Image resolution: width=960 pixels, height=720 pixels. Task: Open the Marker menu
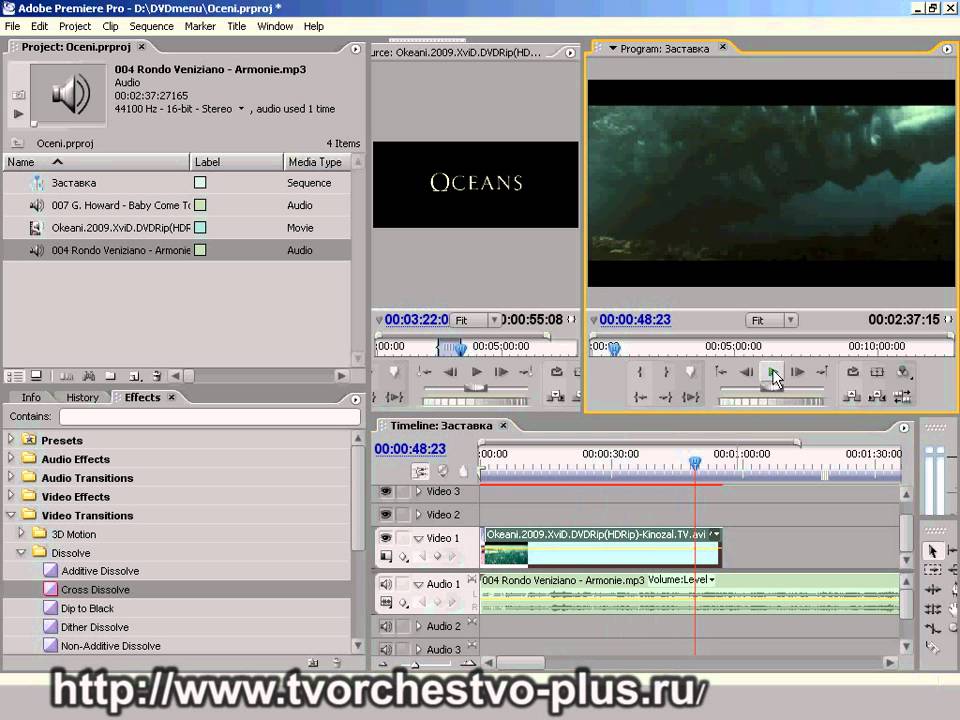coord(200,26)
